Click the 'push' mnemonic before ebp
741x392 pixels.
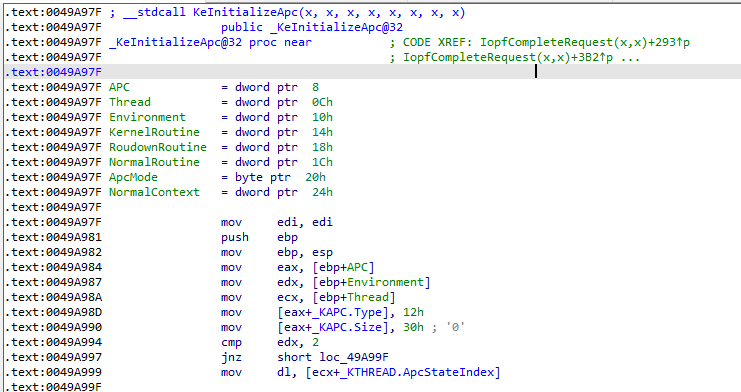coord(235,238)
